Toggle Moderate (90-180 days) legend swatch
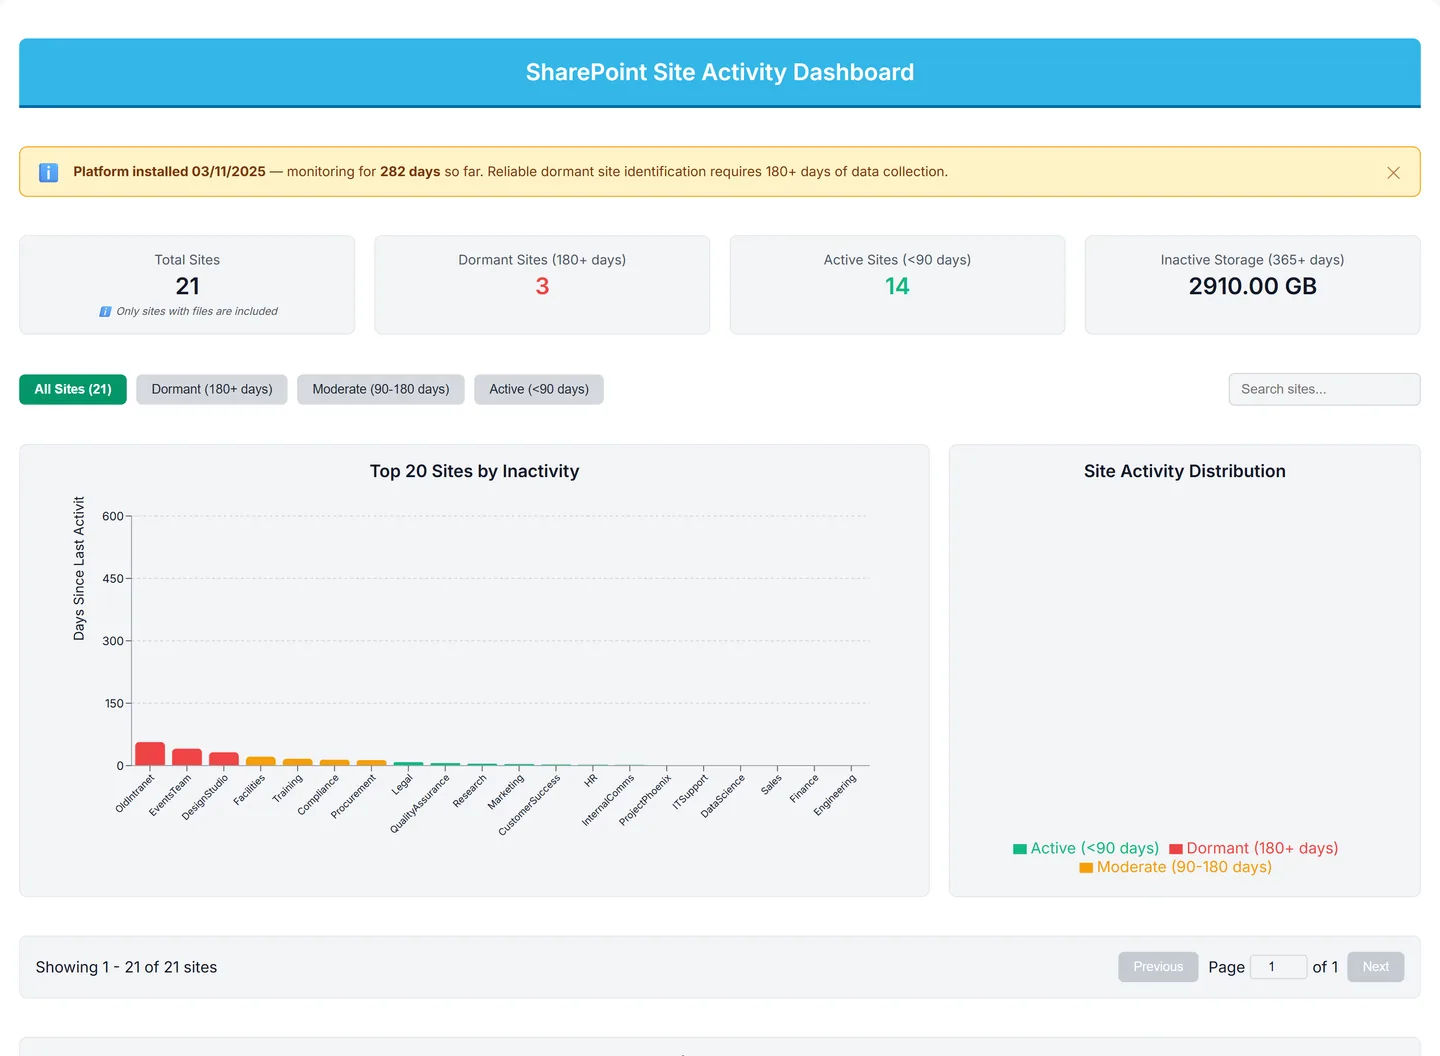Image resolution: width=1440 pixels, height=1056 pixels. (x=1086, y=868)
